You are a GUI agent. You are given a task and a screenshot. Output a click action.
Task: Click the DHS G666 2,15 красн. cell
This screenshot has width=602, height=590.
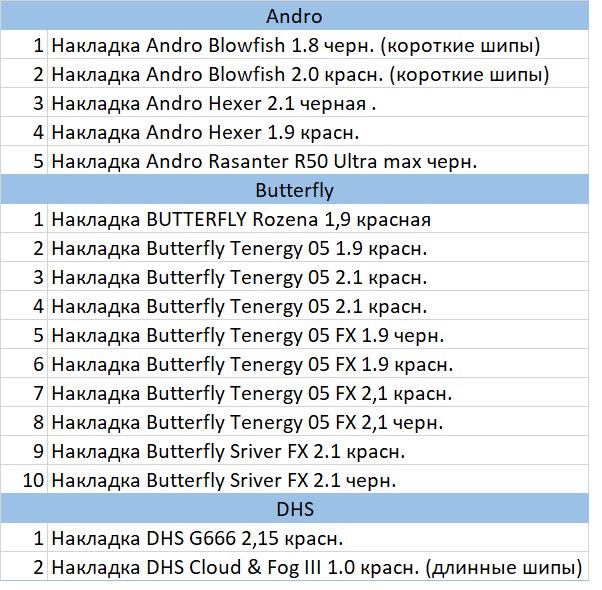(318, 537)
